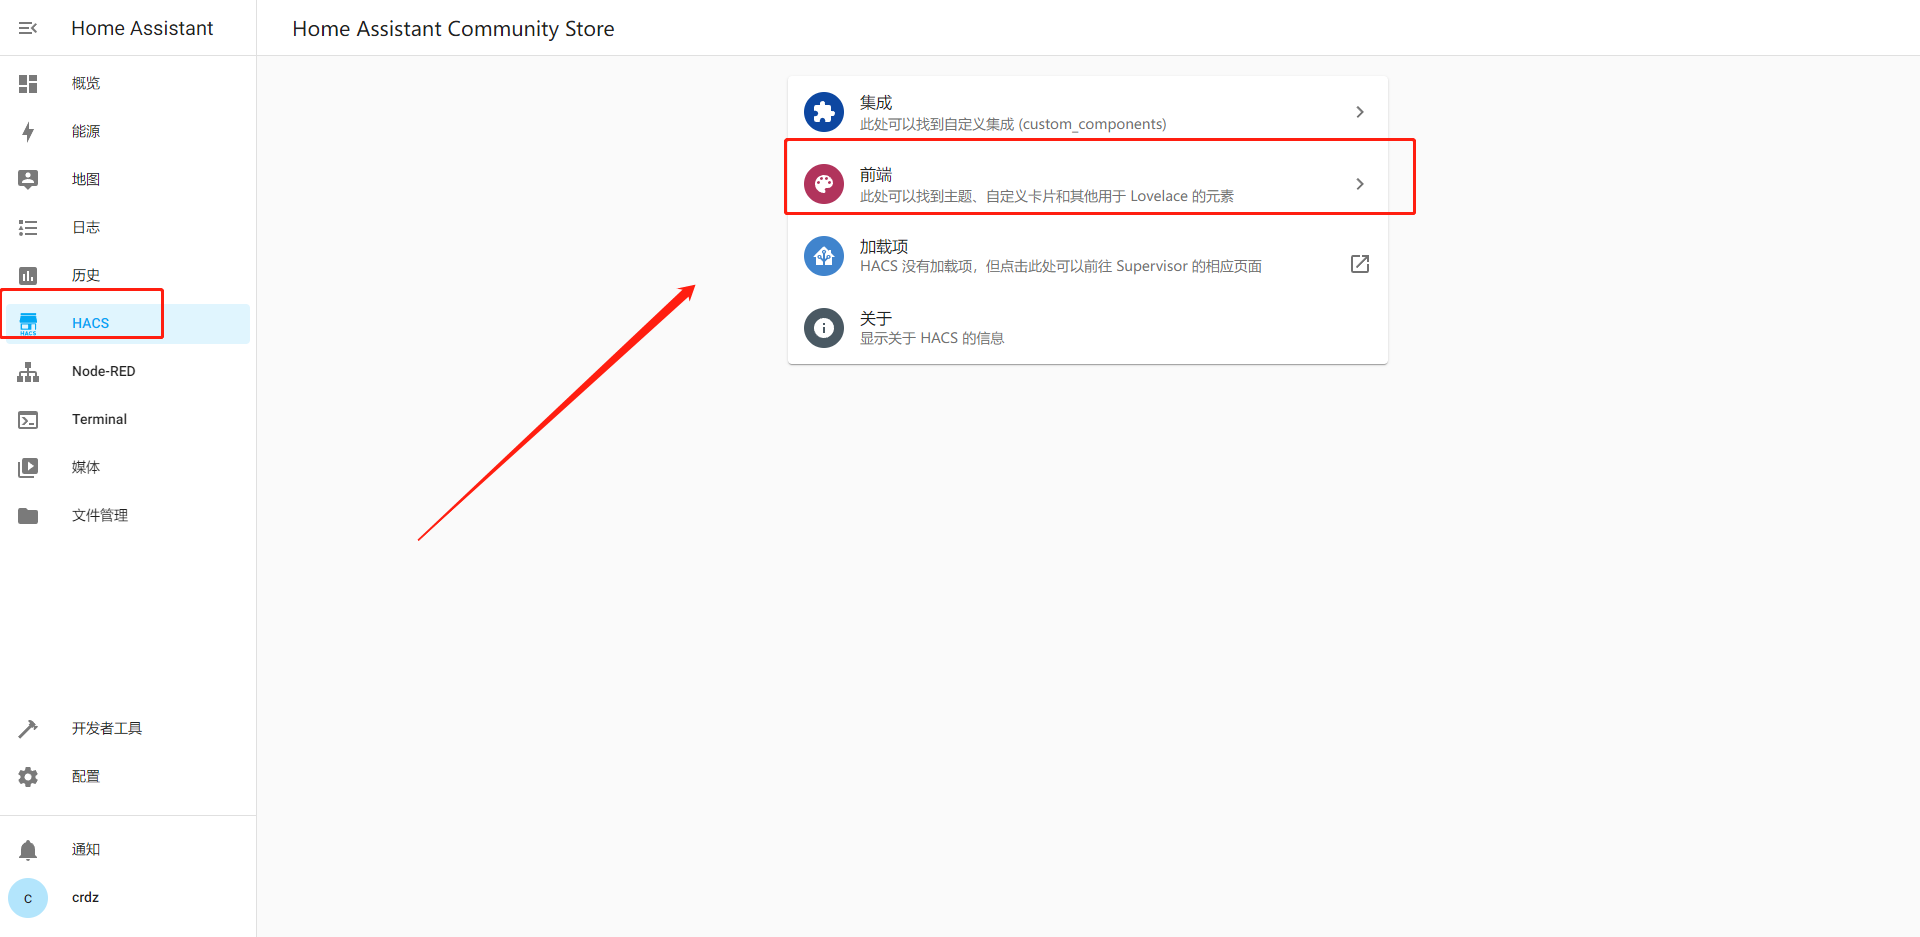
Task: Open the 文件管理 folder icon
Action: [28, 516]
